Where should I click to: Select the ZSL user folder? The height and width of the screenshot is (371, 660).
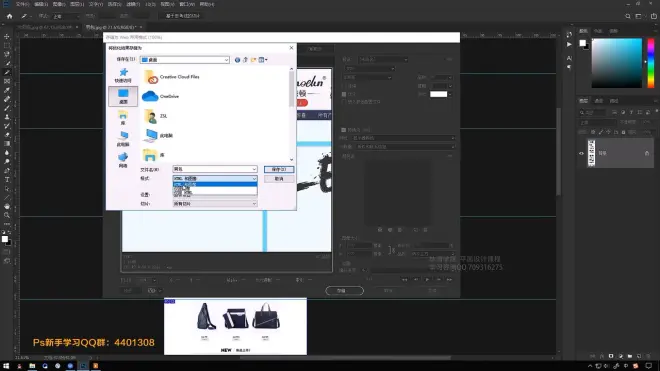[x=155, y=116]
